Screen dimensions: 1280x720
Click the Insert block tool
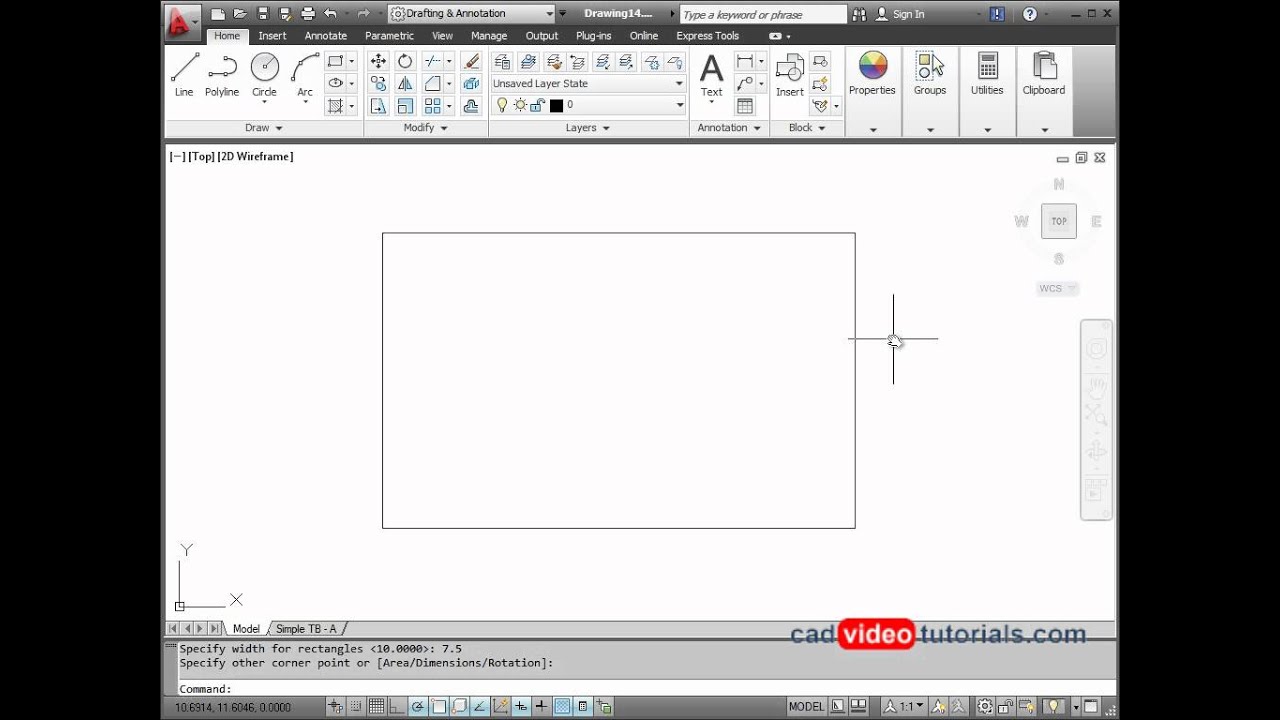coord(790,76)
